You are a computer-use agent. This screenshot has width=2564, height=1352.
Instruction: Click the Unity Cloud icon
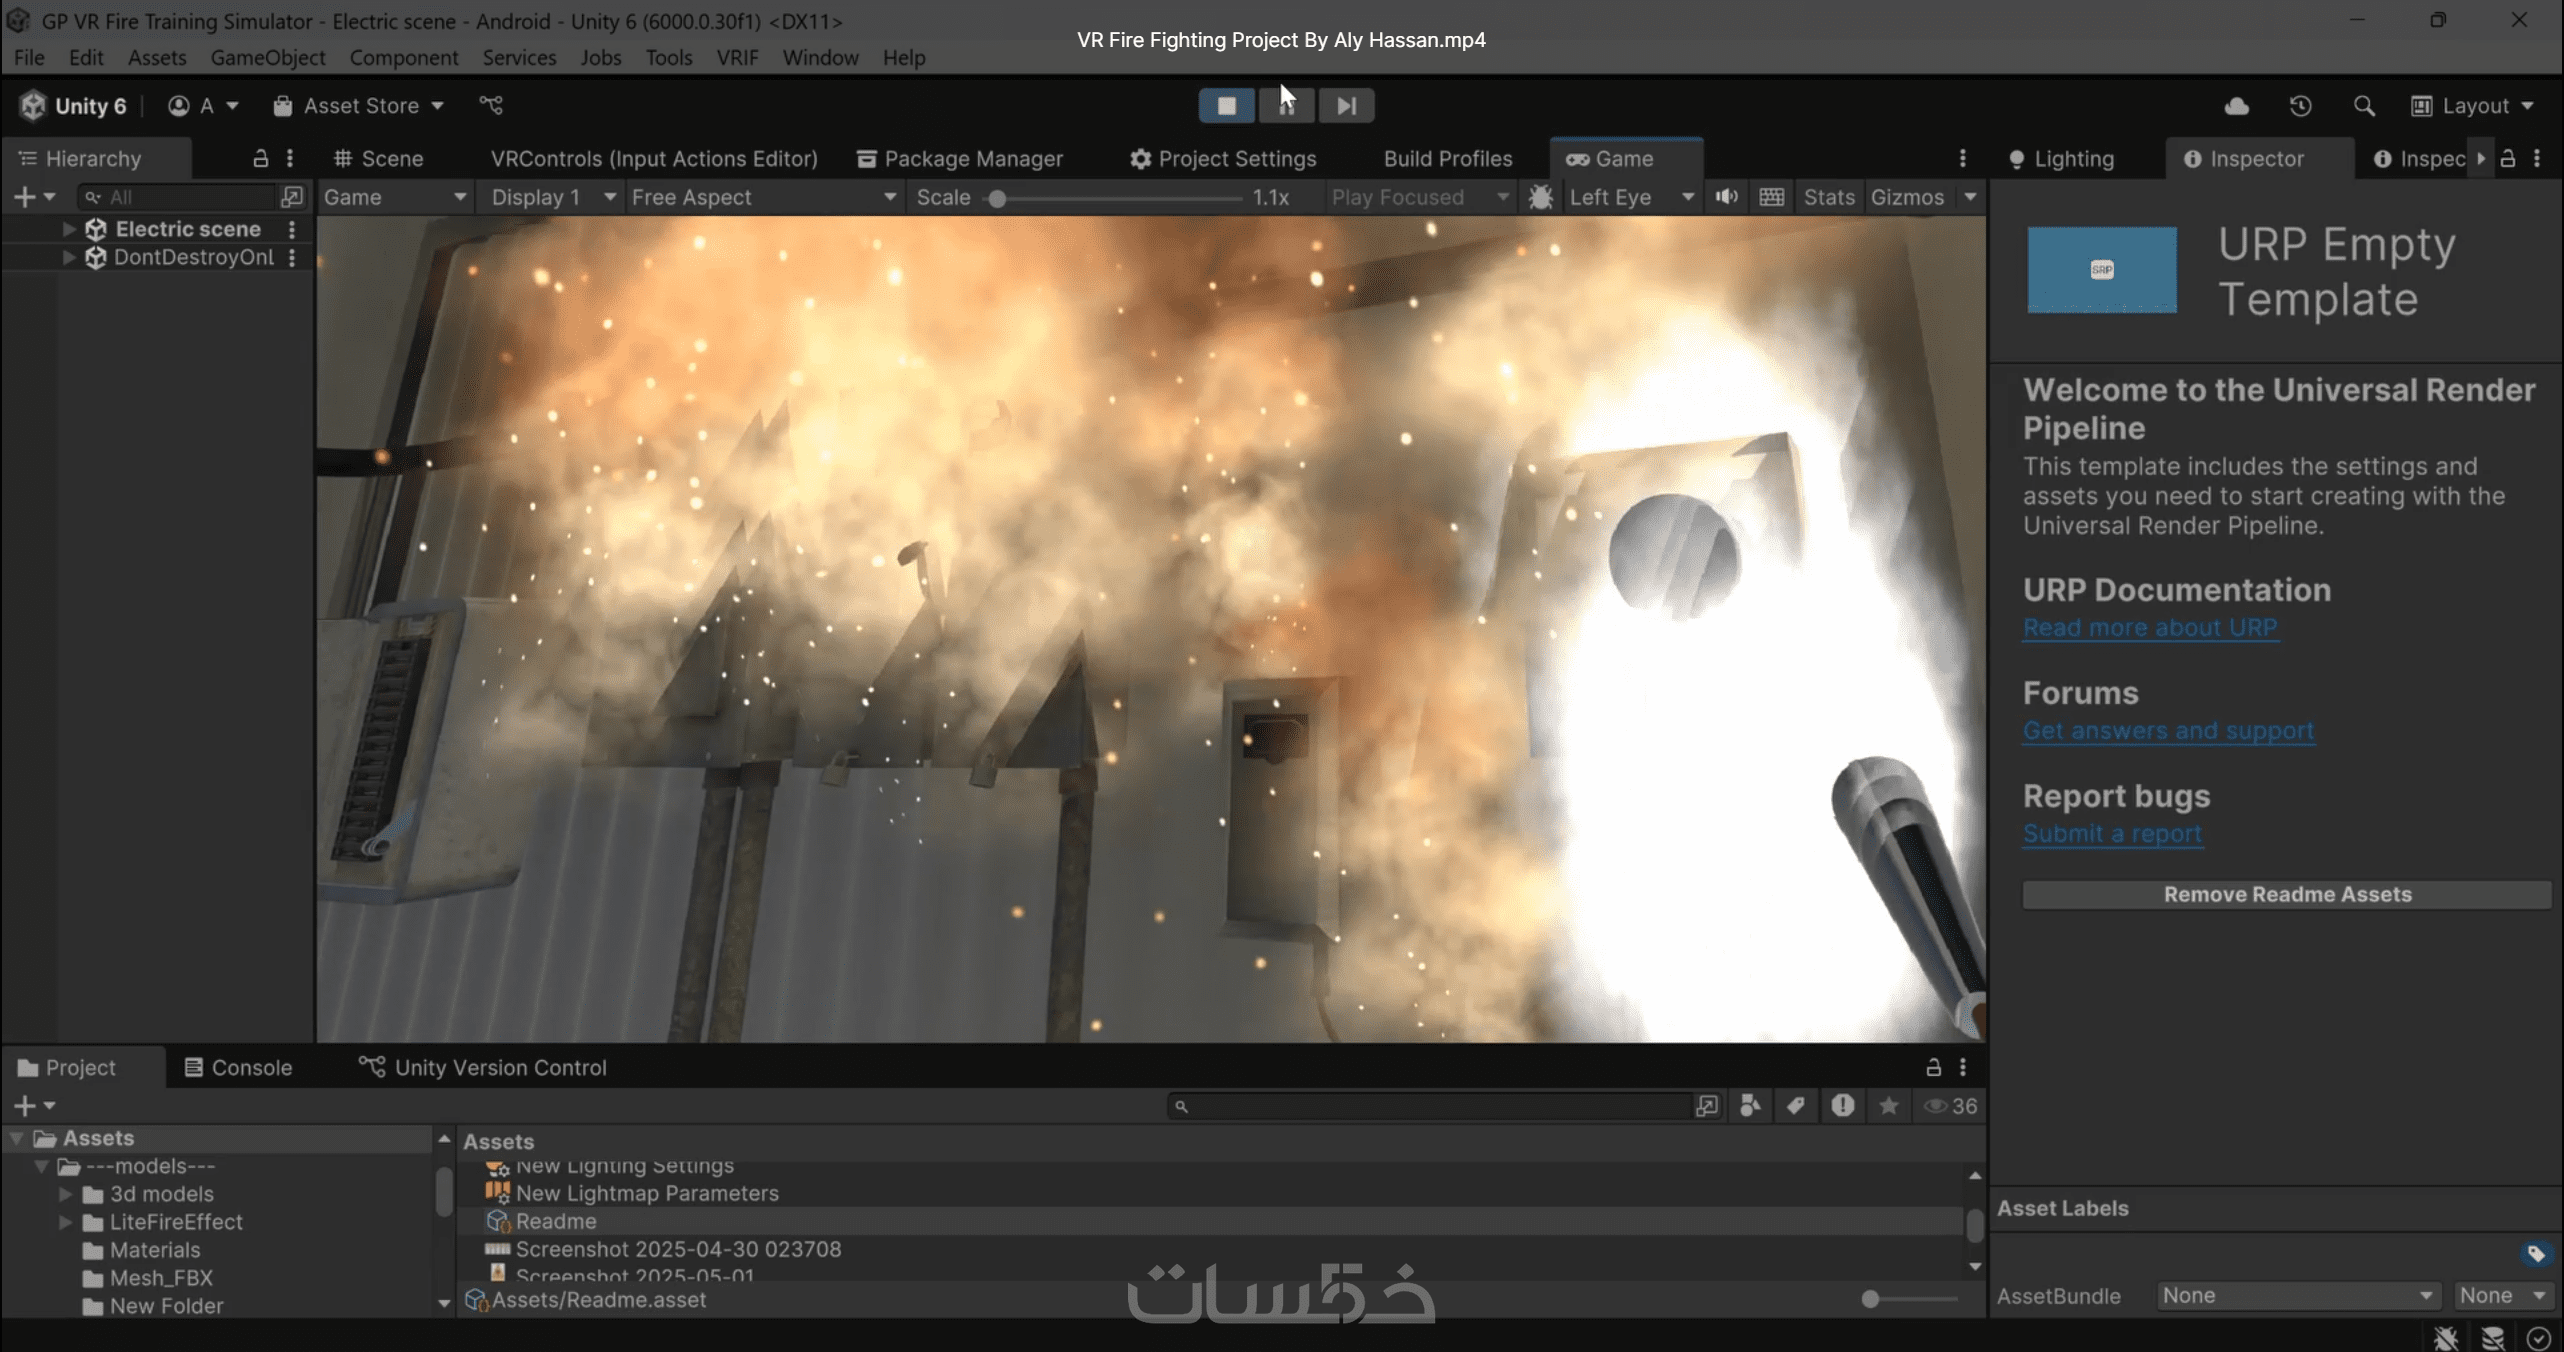coord(2237,106)
